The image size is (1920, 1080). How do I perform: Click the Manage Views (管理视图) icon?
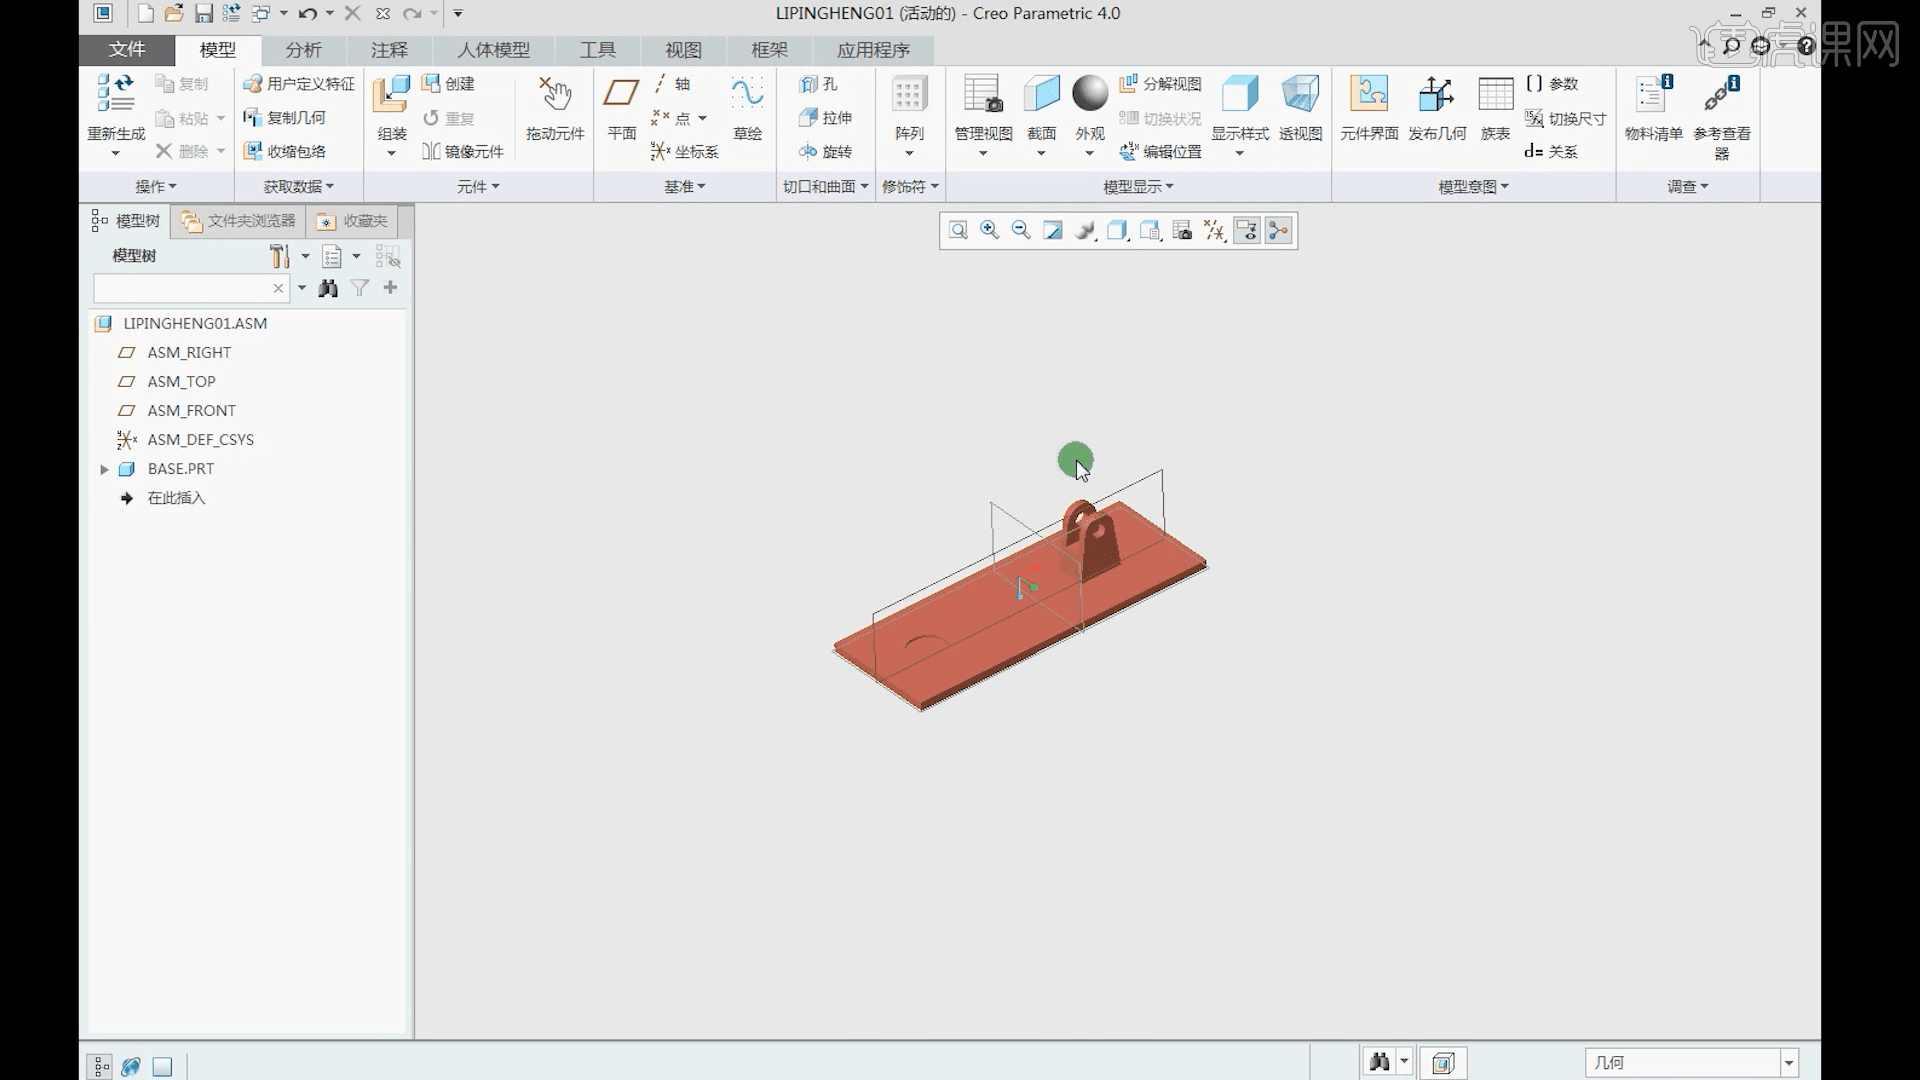click(983, 96)
